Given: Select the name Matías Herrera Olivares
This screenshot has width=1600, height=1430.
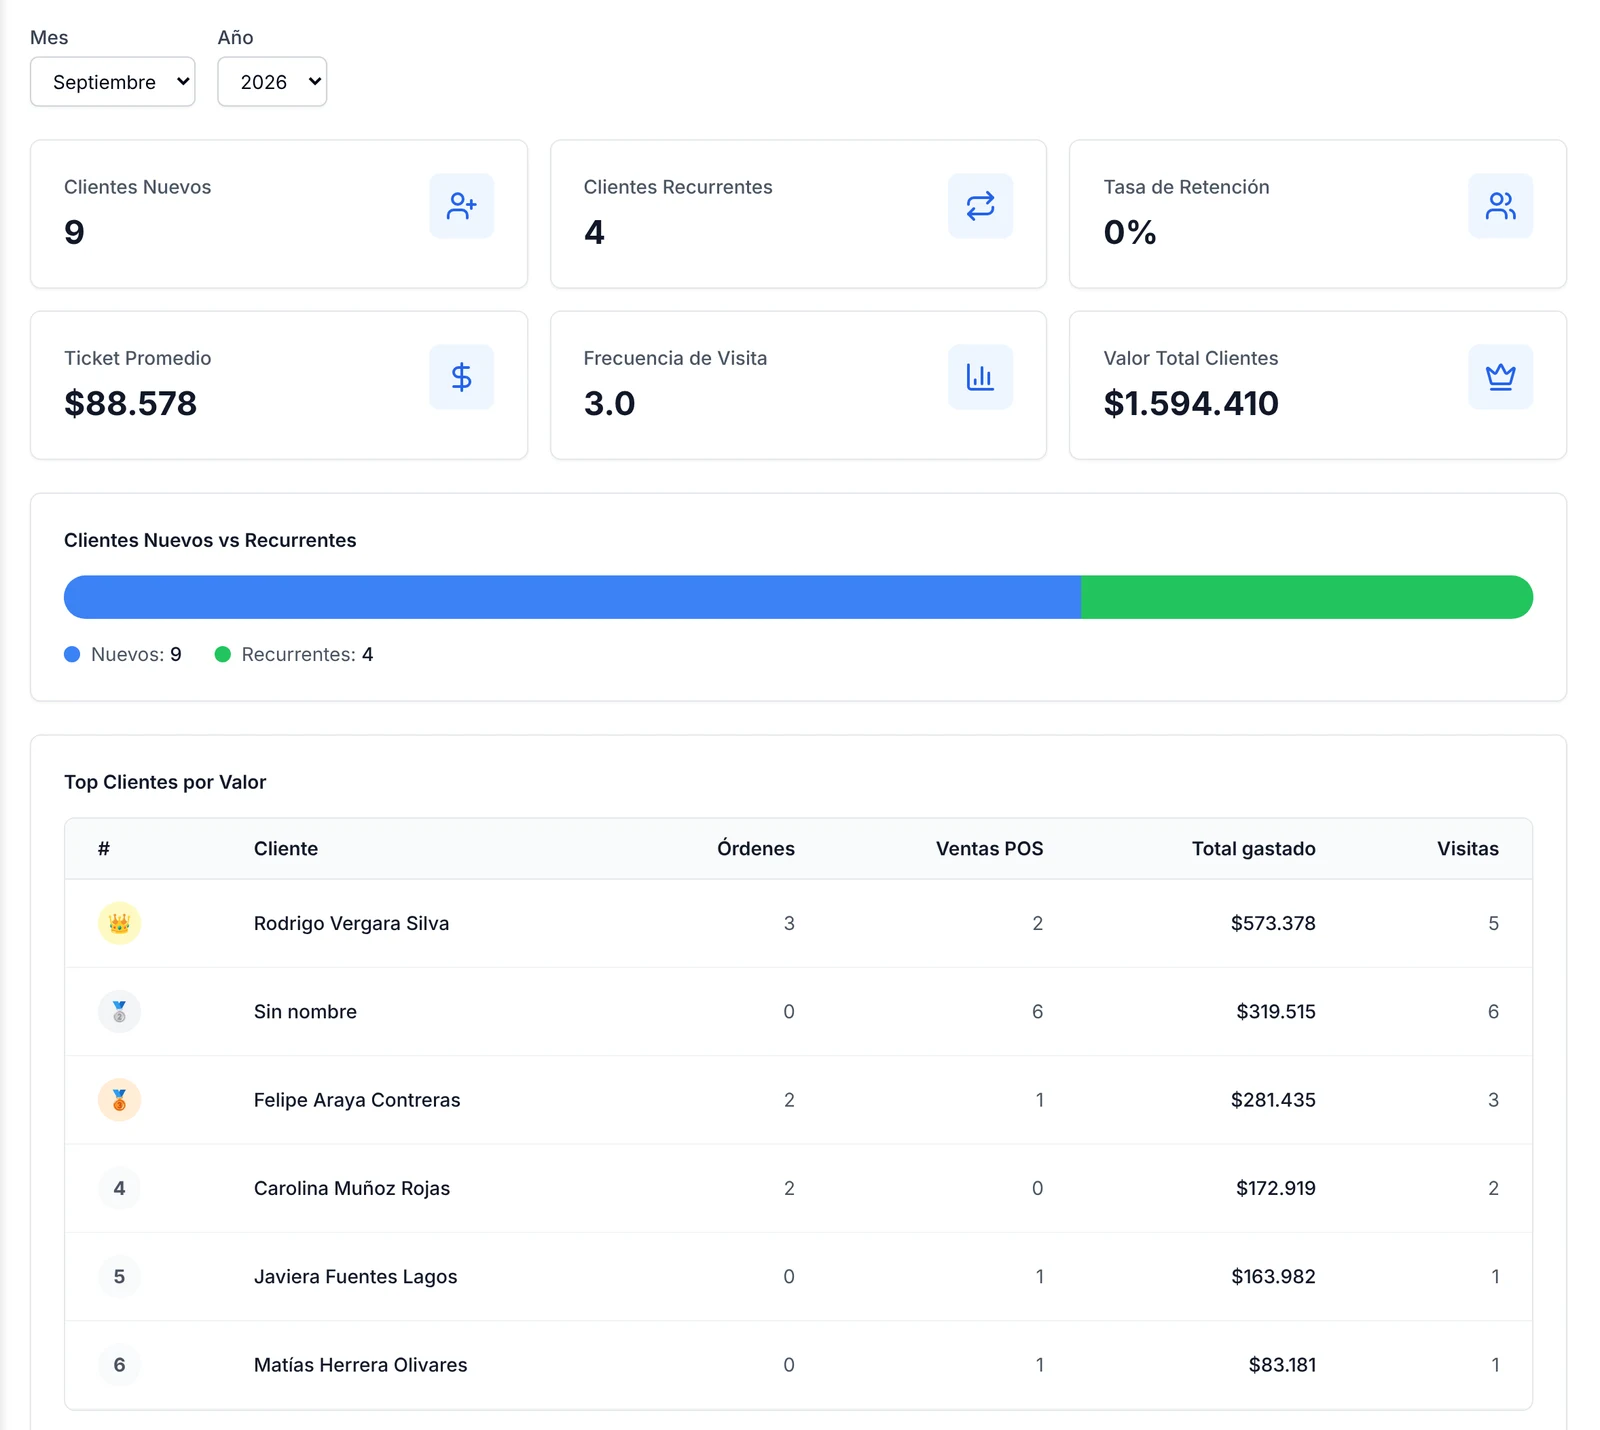Looking at the screenshot, I should [x=360, y=1365].
